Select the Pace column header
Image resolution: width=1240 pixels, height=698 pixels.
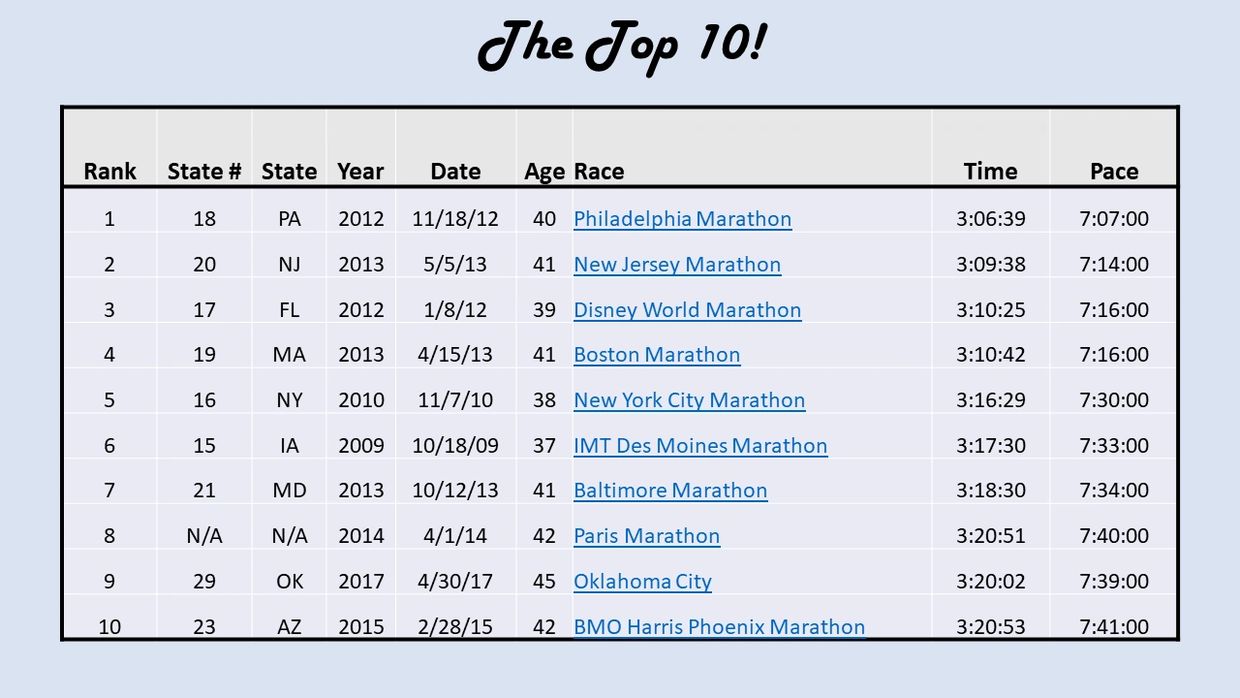click(x=1114, y=171)
